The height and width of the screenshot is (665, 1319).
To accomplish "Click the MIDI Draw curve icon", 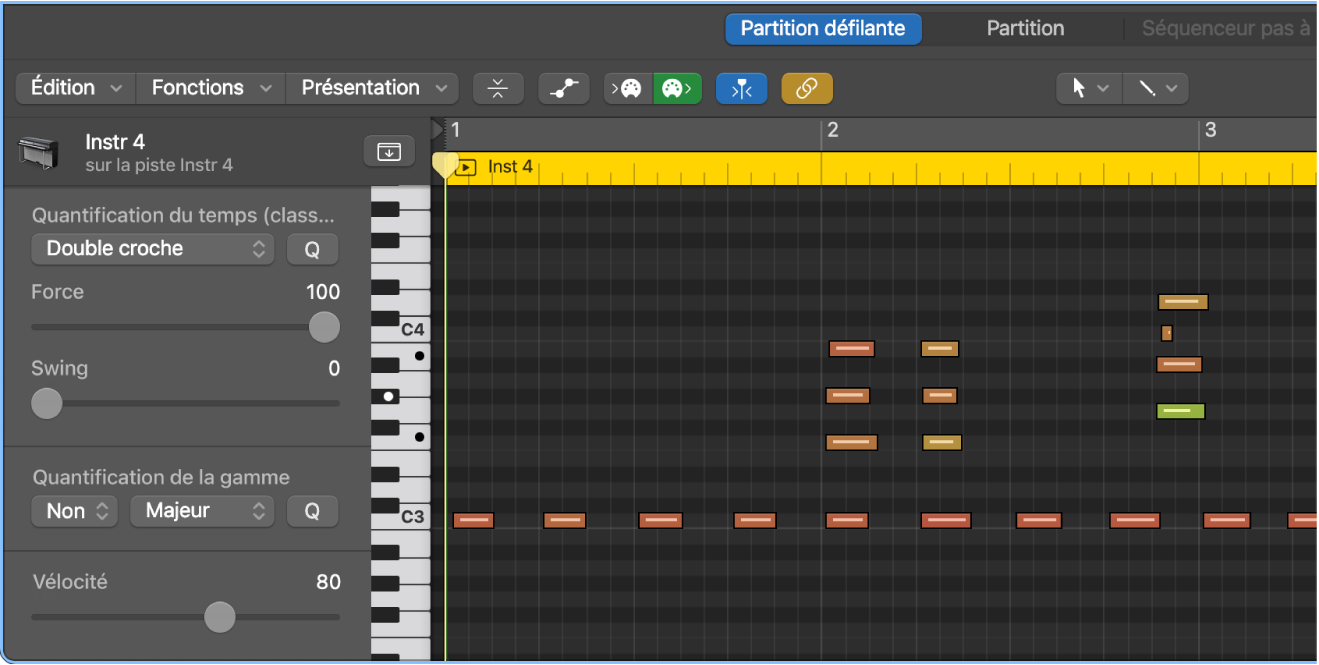I will click(563, 88).
